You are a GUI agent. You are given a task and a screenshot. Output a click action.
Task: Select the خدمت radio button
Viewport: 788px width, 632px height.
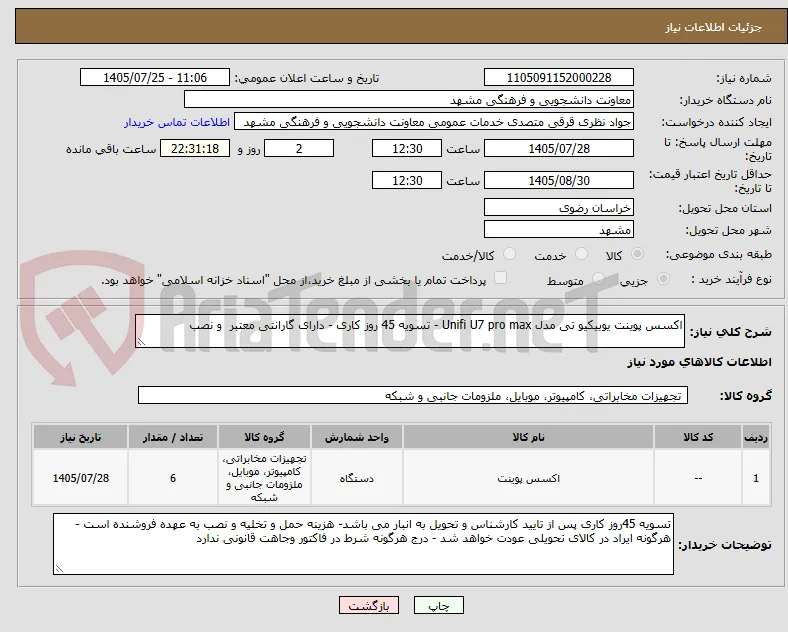(581, 254)
